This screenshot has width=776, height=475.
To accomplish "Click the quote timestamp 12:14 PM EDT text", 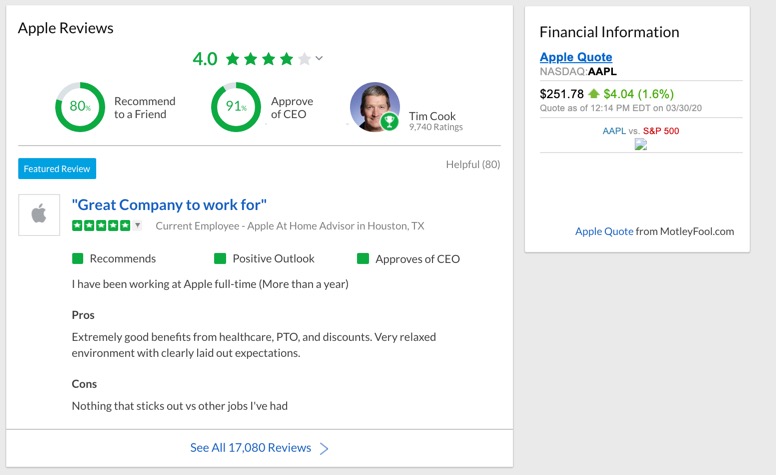I will coord(621,108).
